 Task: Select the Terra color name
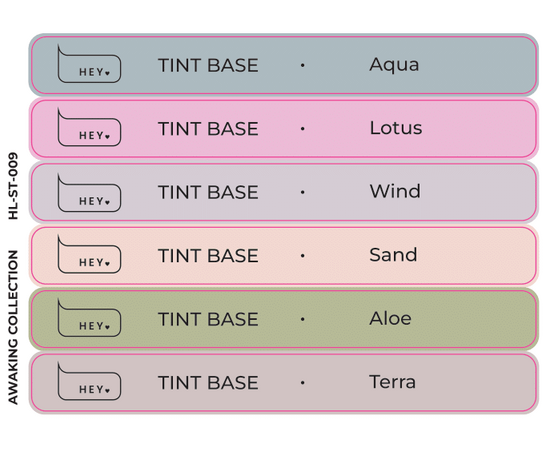pyautogui.click(x=393, y=382)
